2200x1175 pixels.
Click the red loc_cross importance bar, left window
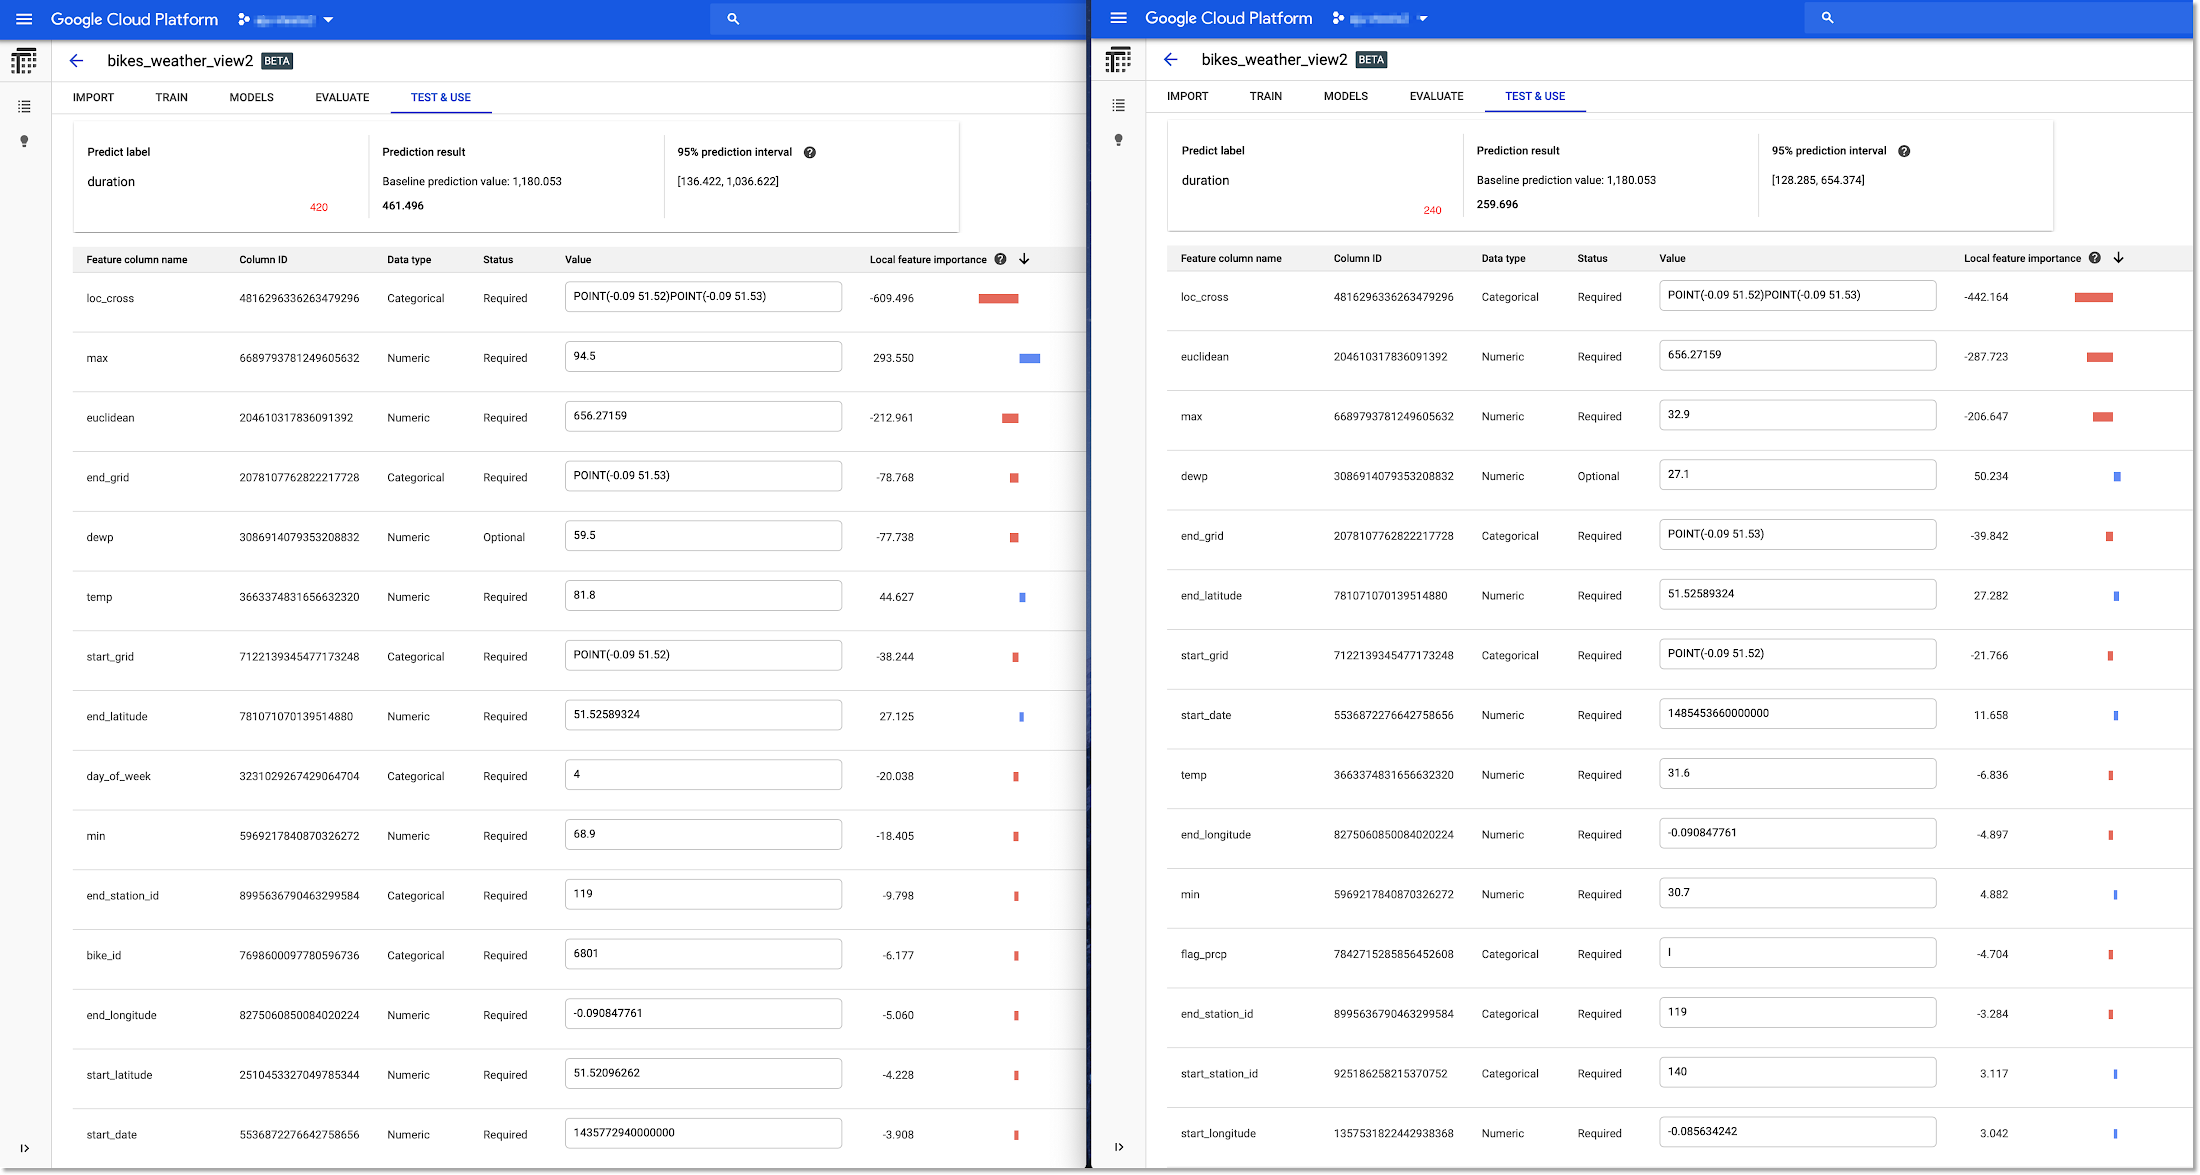coord(998,299)
